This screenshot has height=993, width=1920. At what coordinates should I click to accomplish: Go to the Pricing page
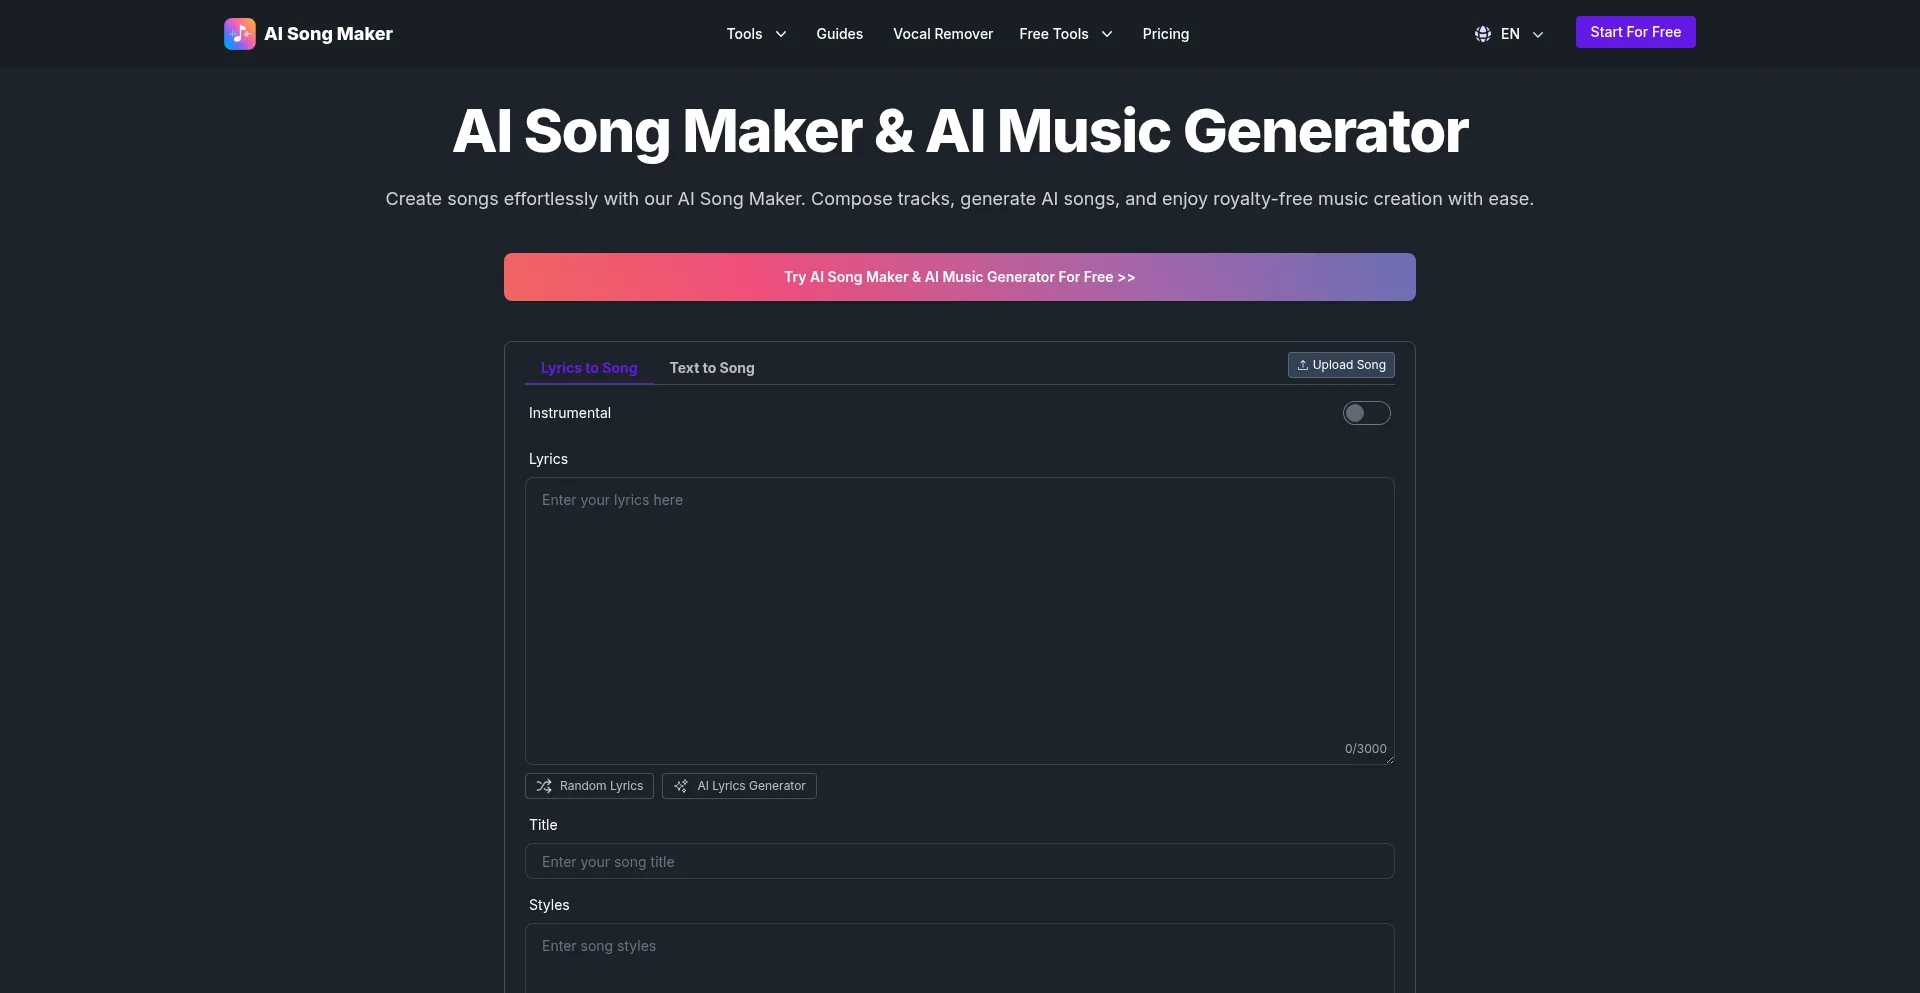[x=1166, y=34]
